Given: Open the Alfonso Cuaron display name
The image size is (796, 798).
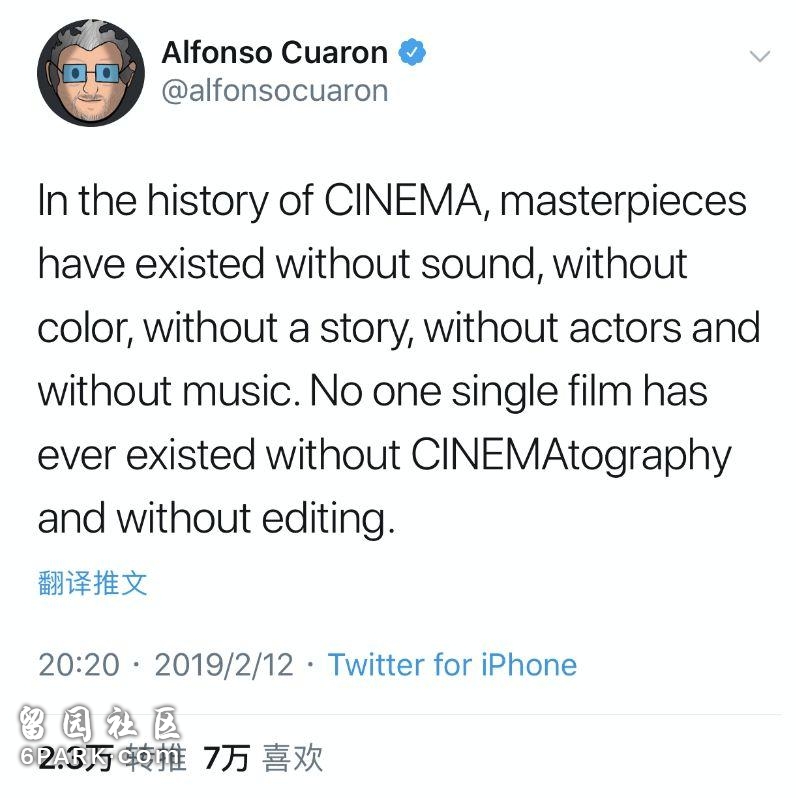Looking at the screenshot, I should point(275,52).
